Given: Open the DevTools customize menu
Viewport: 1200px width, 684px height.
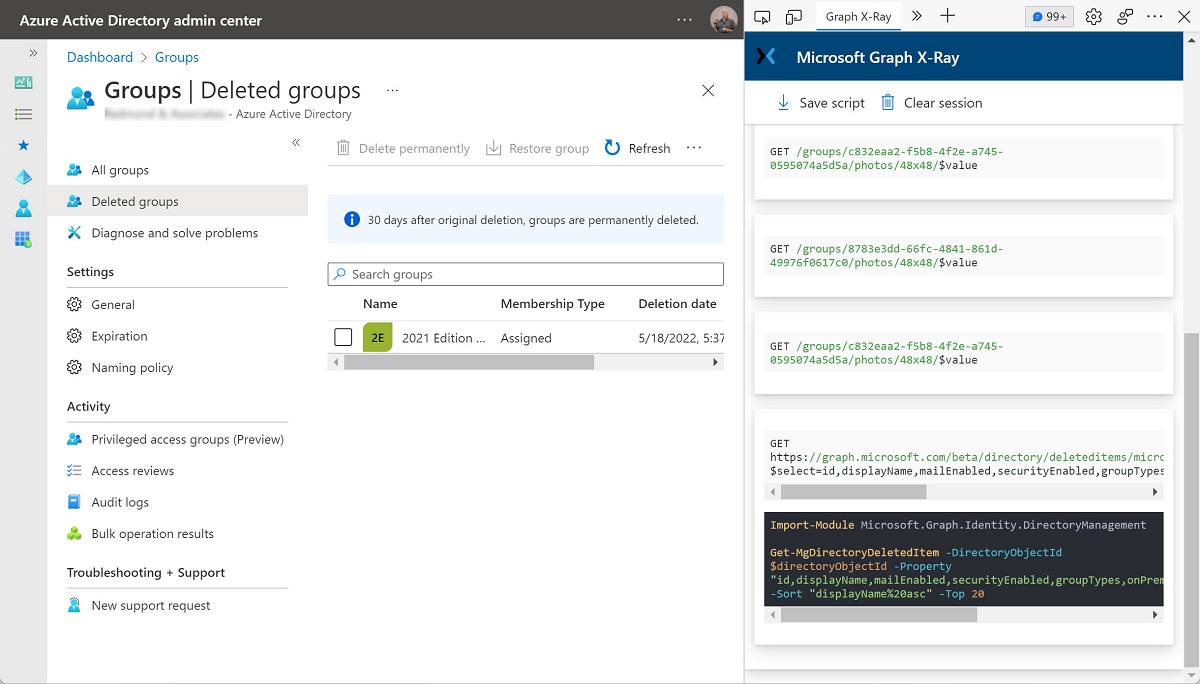Looking at the screenshot, I should point(1155,16).
